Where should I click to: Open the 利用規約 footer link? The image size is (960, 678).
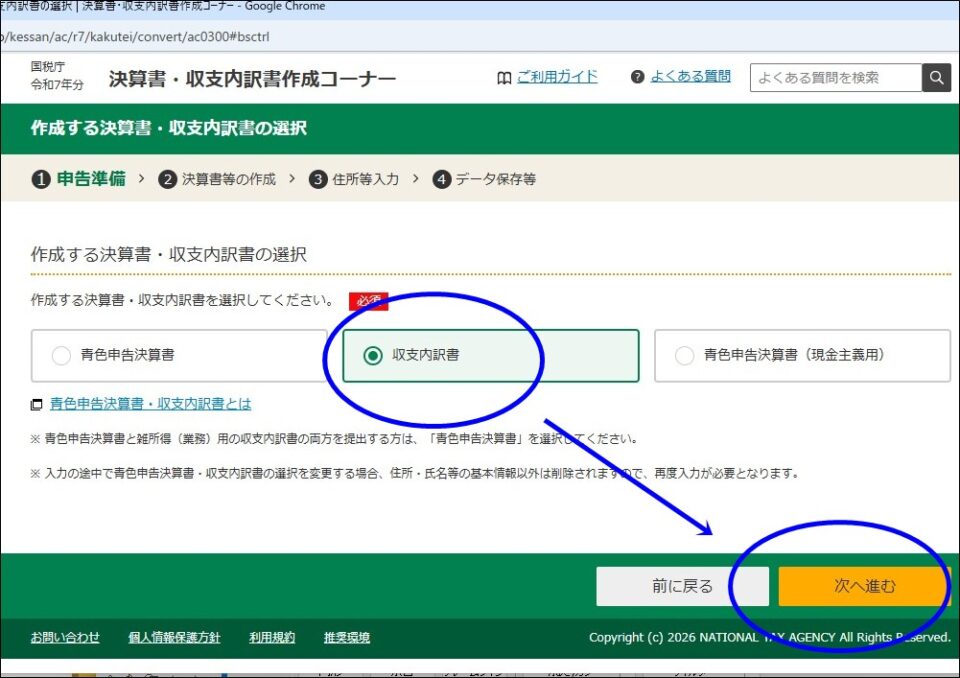point(272,637)
